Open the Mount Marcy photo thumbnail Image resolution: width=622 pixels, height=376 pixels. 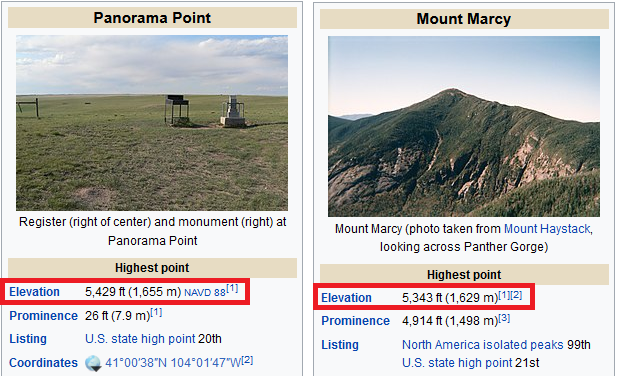(464, 127)
